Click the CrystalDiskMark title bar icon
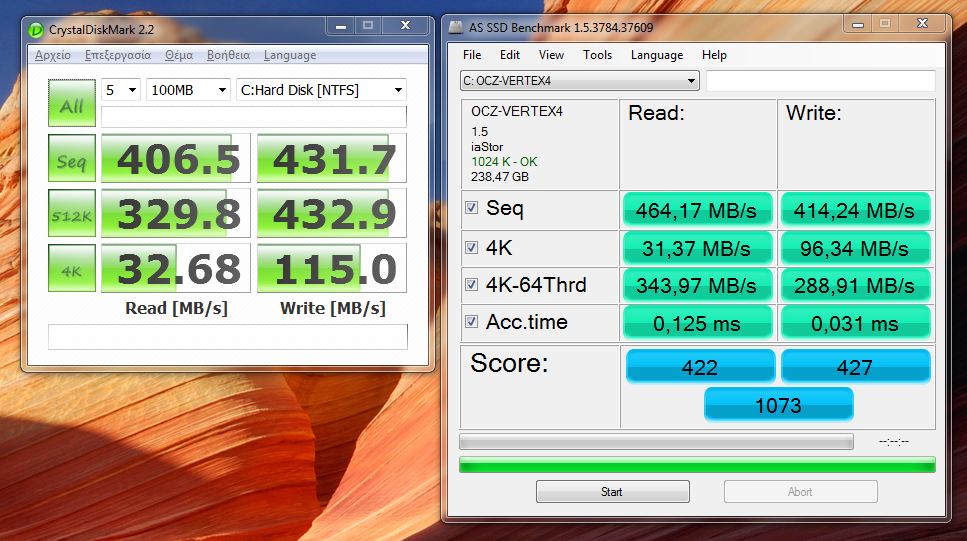 (36, 30)
